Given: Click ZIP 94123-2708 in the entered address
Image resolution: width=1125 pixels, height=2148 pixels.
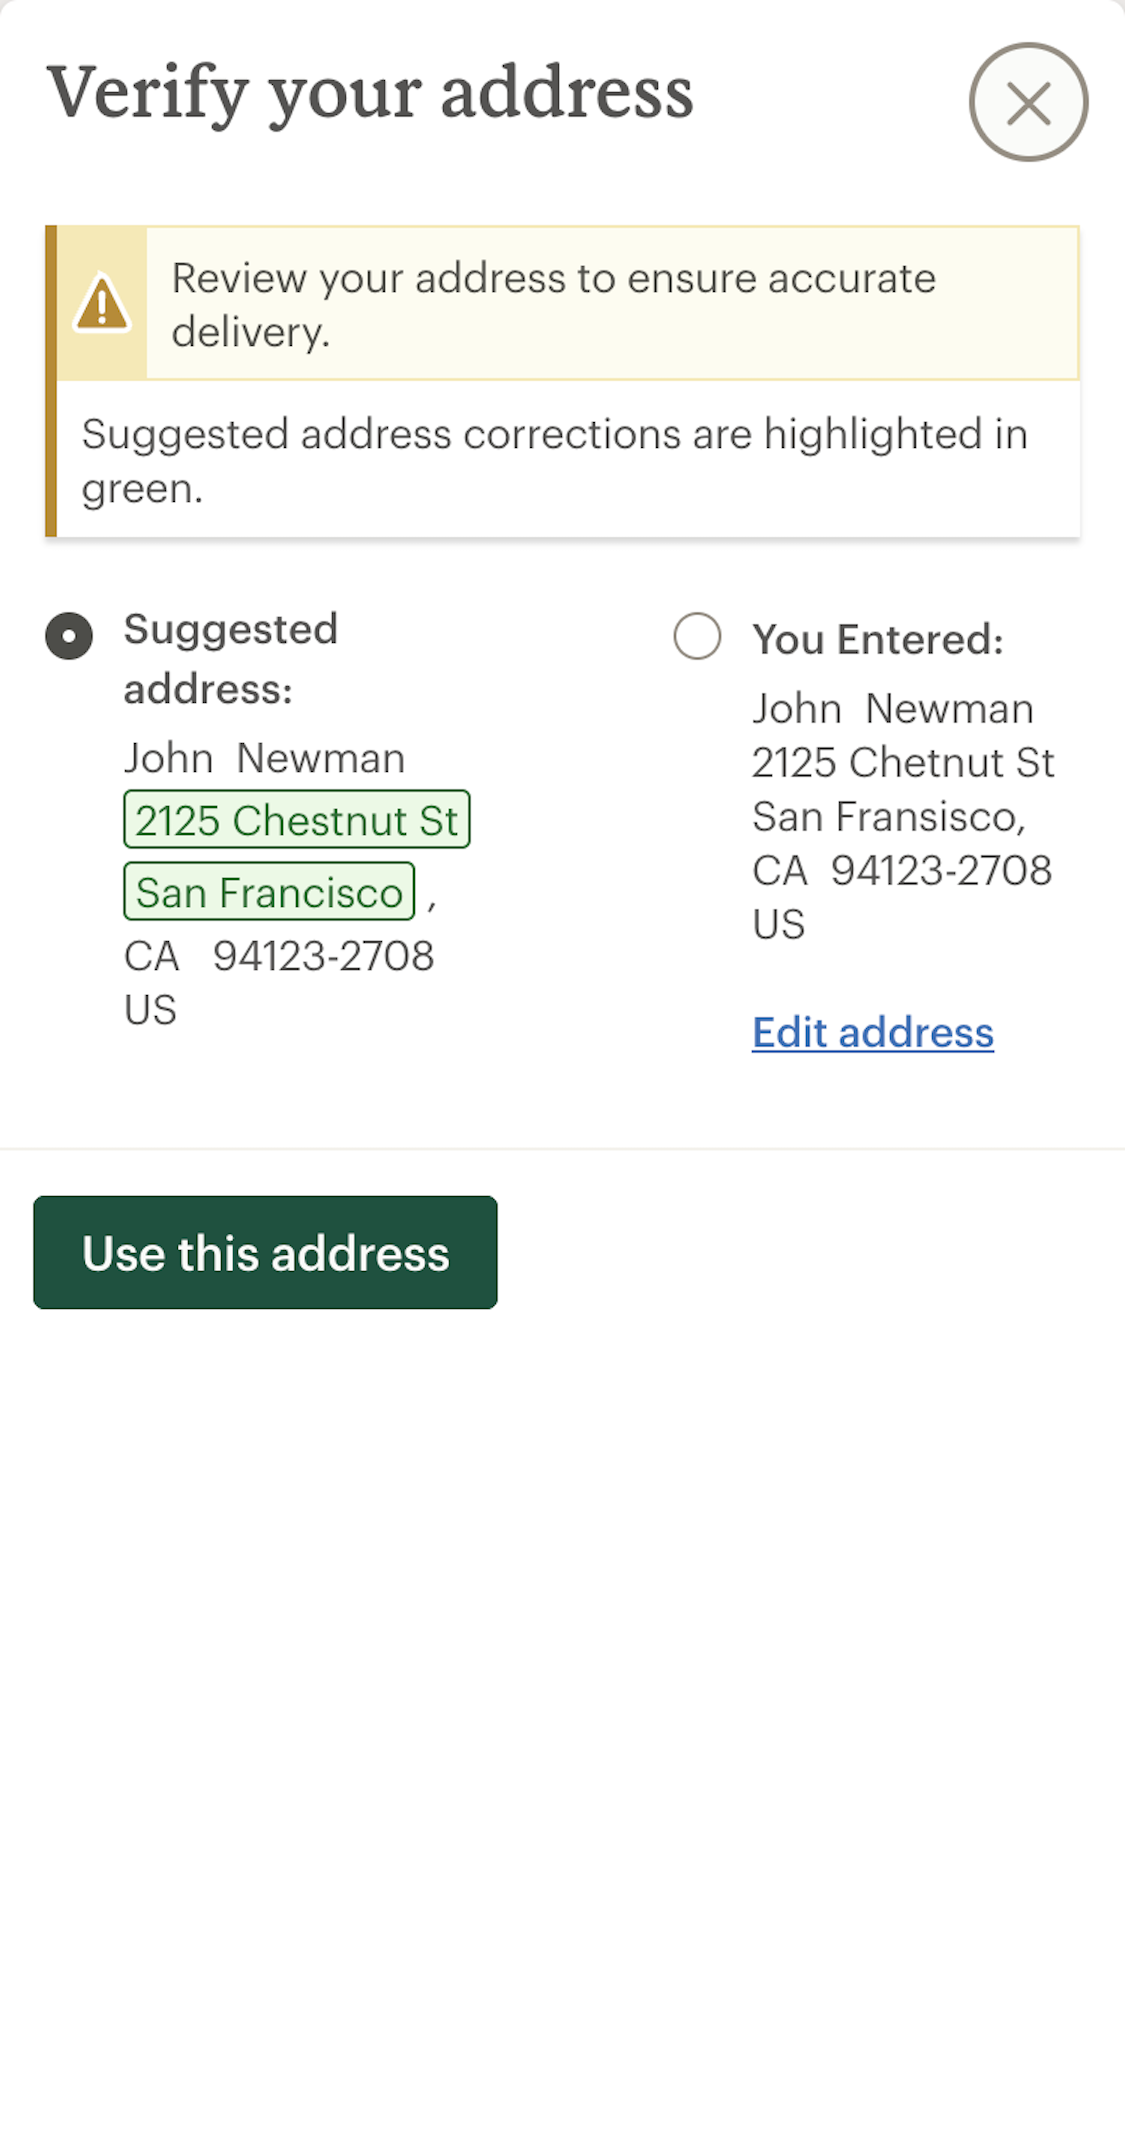Looking at the screenshot, I should coord(941,870).
